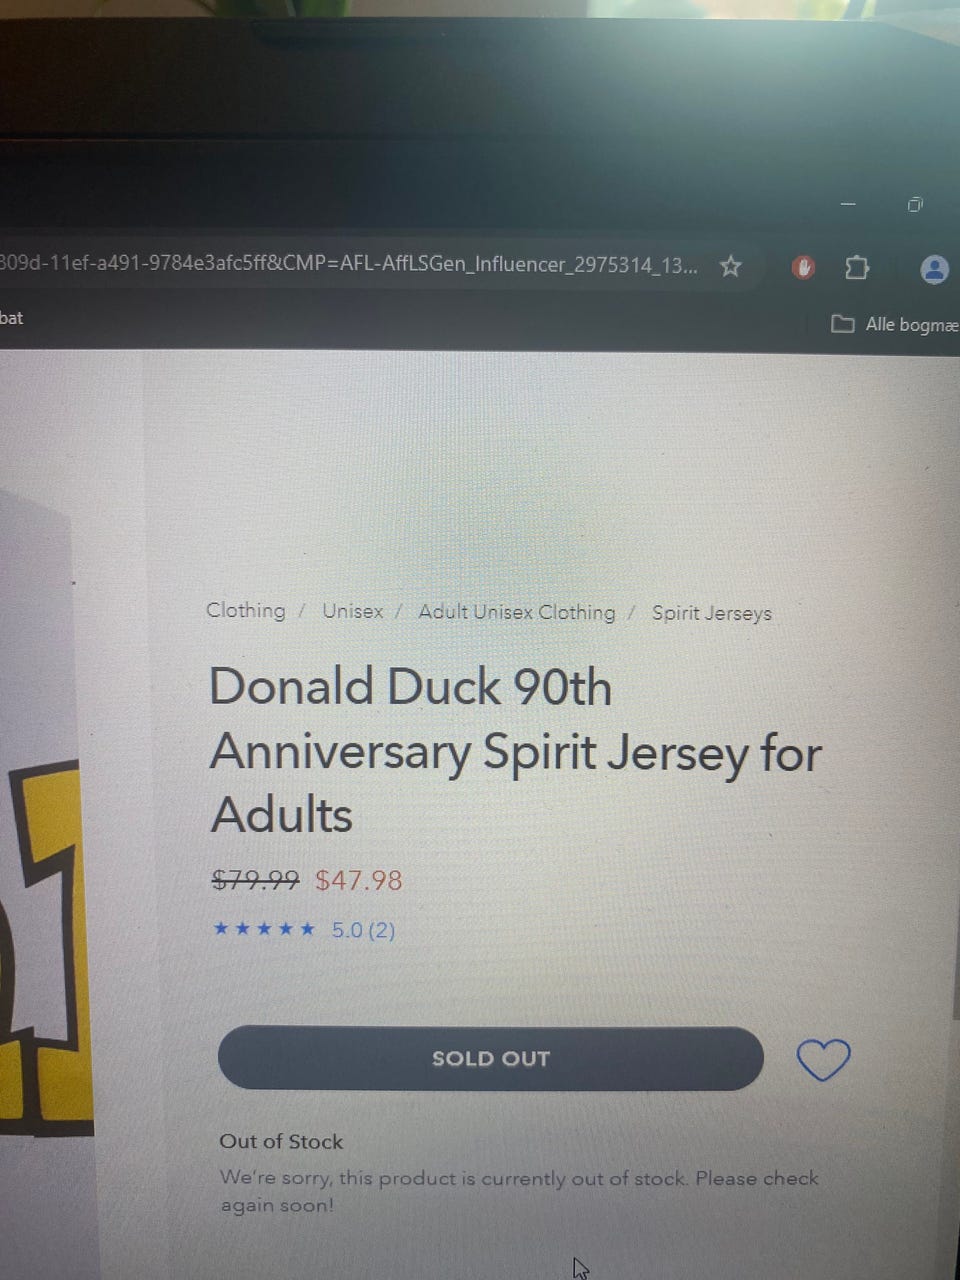Add jersey to wishlist heart icon
The height and width of the screenshot is (1280, 960).
point(823,1059)
